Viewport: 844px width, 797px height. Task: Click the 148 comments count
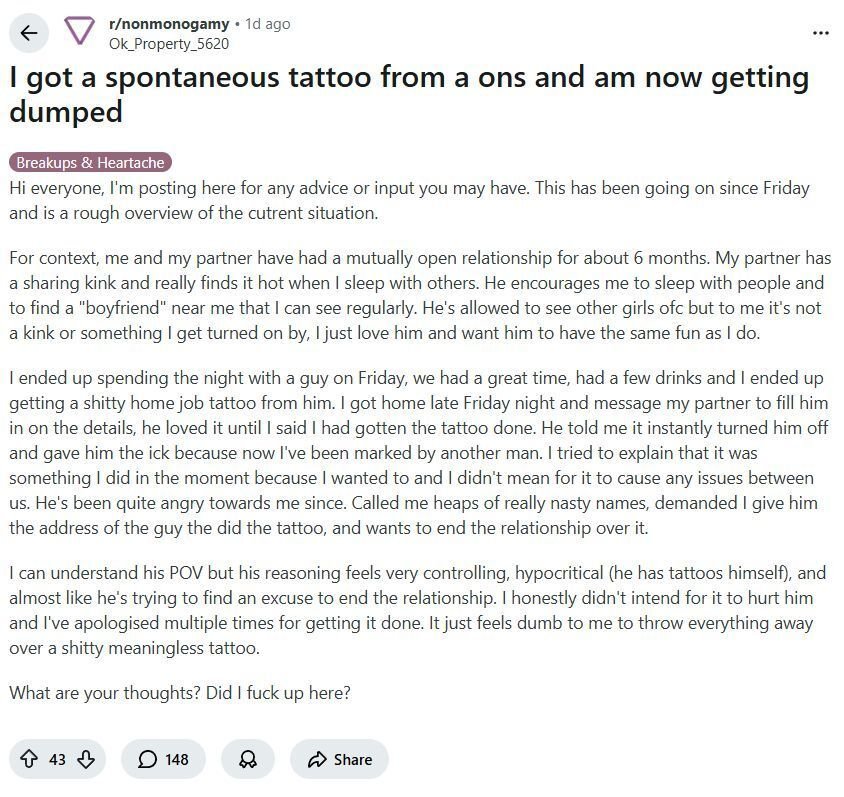tap(177, 760)
